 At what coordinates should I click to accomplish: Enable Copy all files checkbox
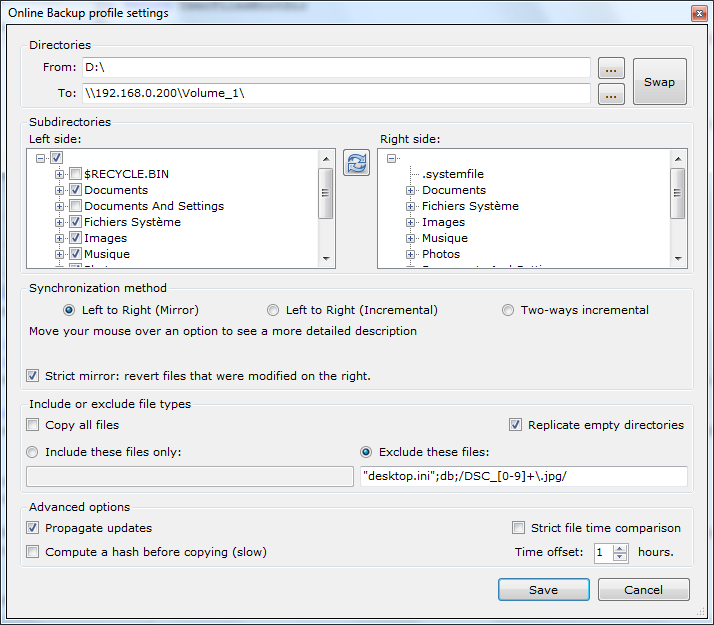pos(34,425)
